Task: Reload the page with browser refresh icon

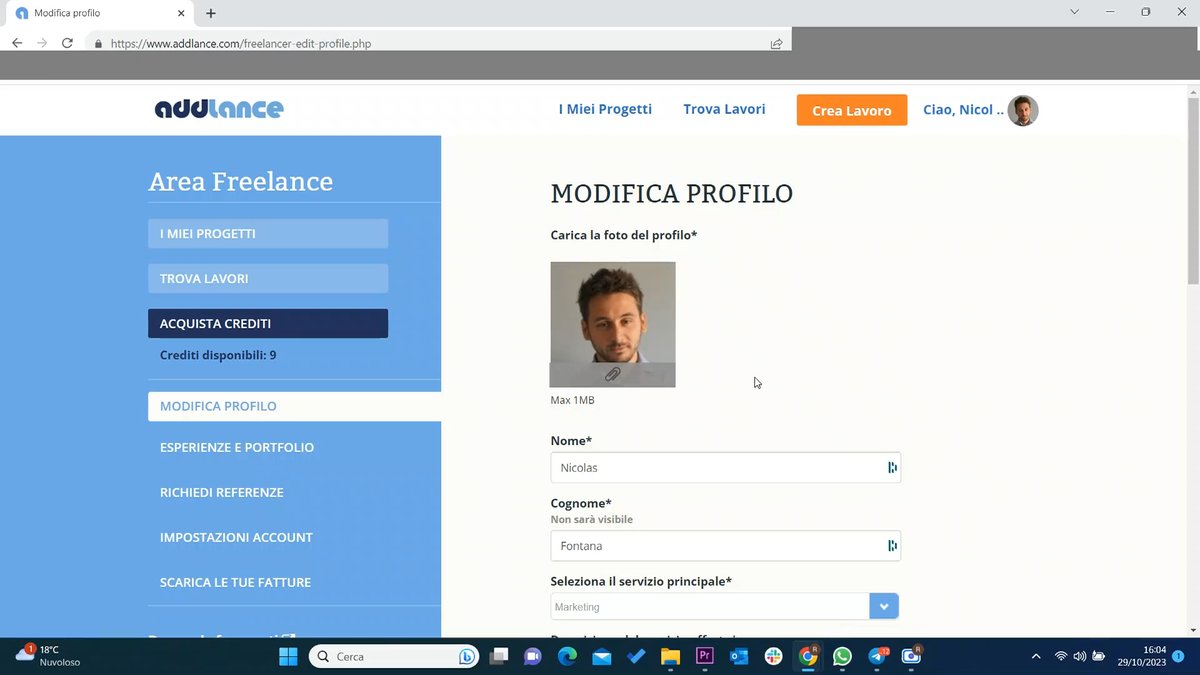Action: [67, 43]
